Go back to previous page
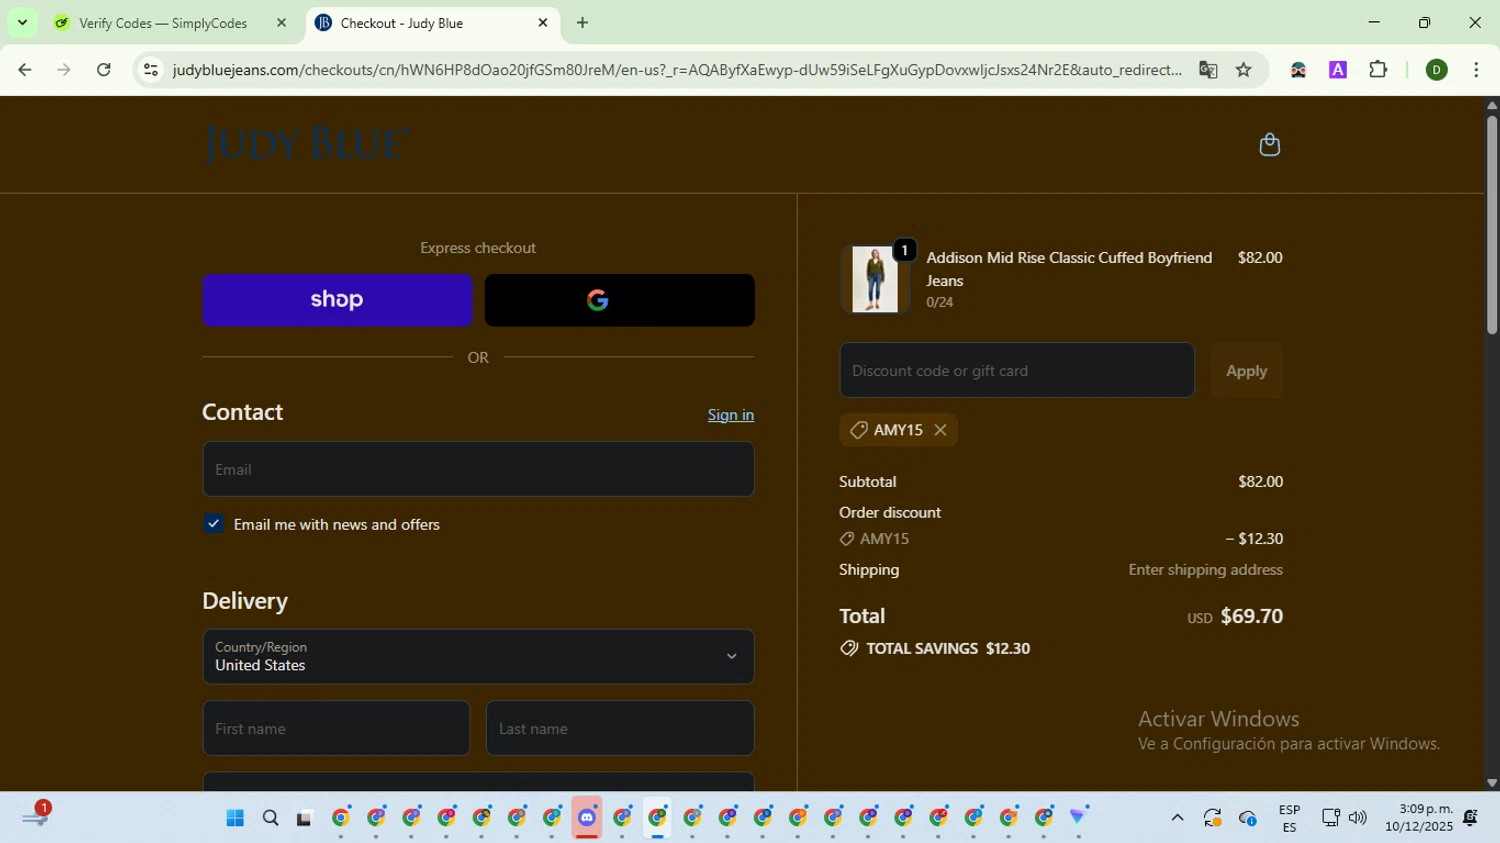 [x=25, y=70]
